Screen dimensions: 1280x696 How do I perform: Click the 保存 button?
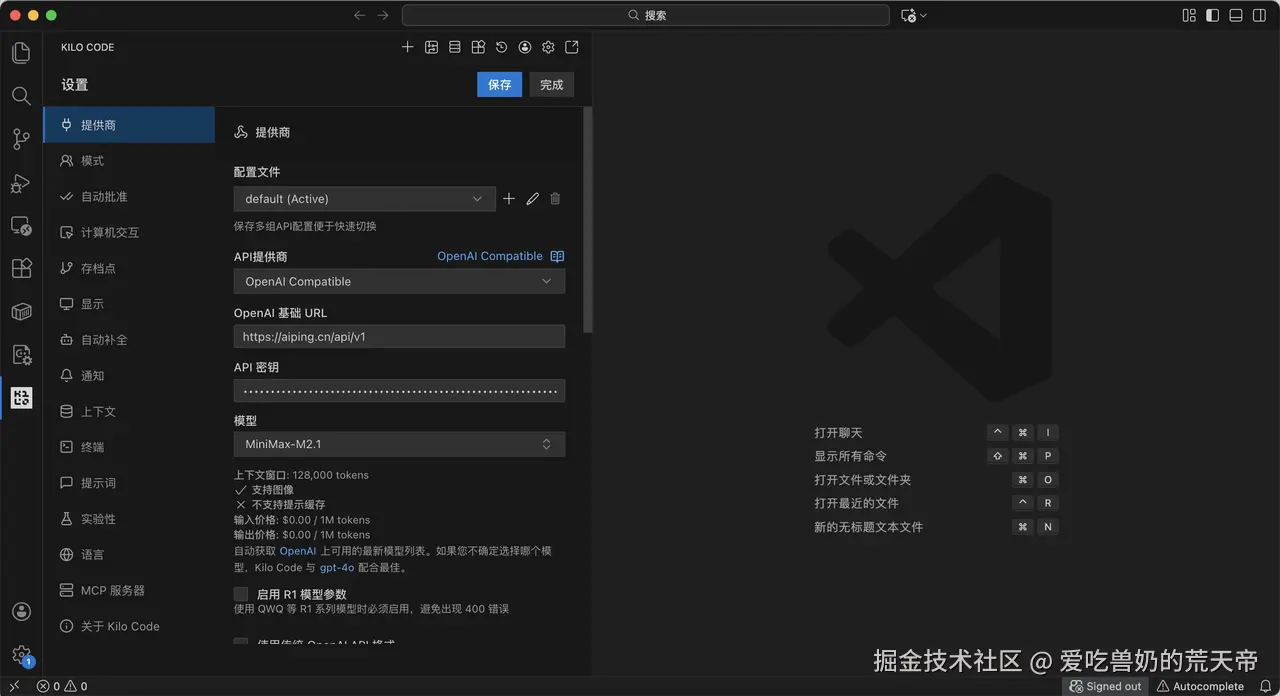click(x=499, y=84)
